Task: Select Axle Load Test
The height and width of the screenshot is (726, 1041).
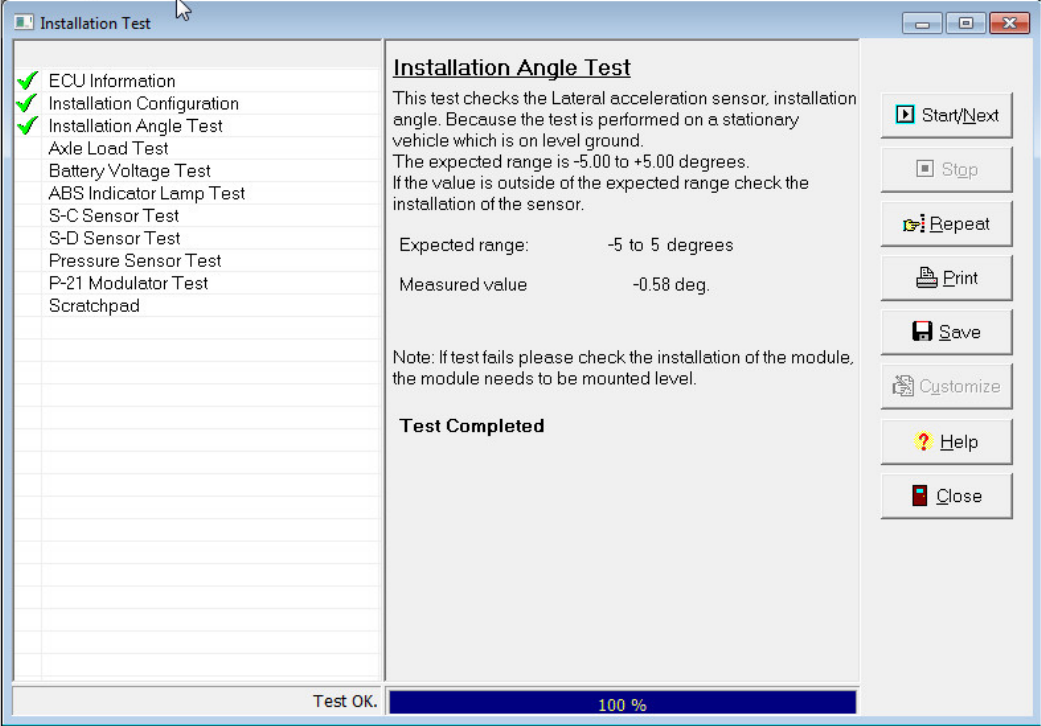Action: (x=108, y=149)
